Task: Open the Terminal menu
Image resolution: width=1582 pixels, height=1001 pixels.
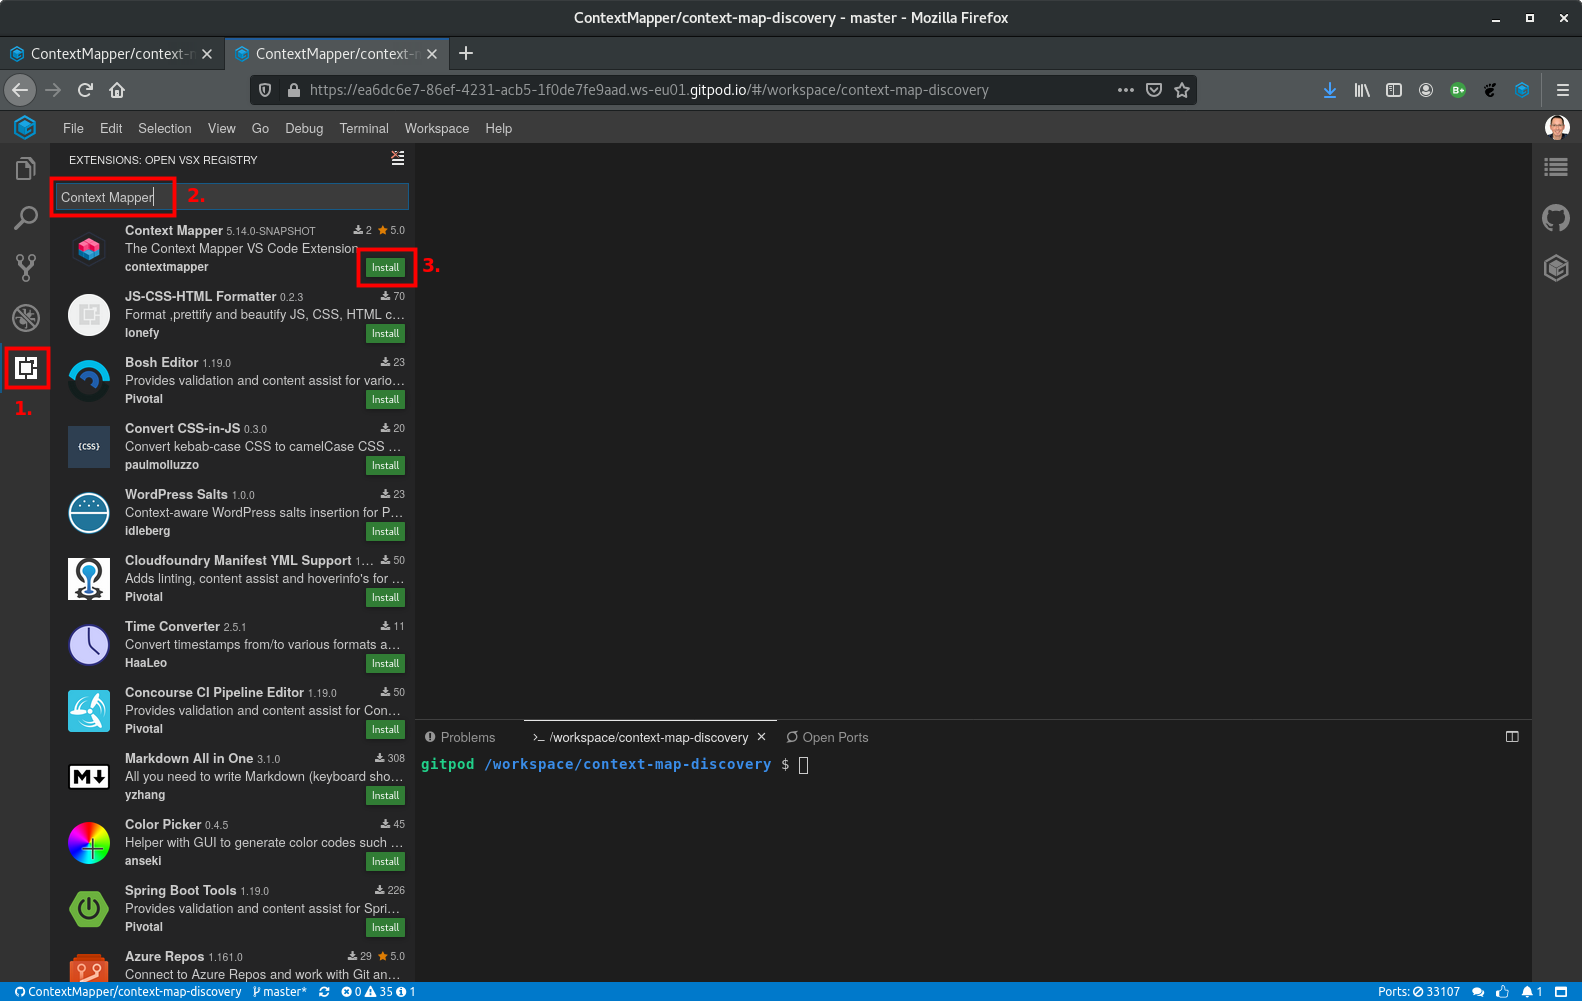Action: click(x=364, y=128)
